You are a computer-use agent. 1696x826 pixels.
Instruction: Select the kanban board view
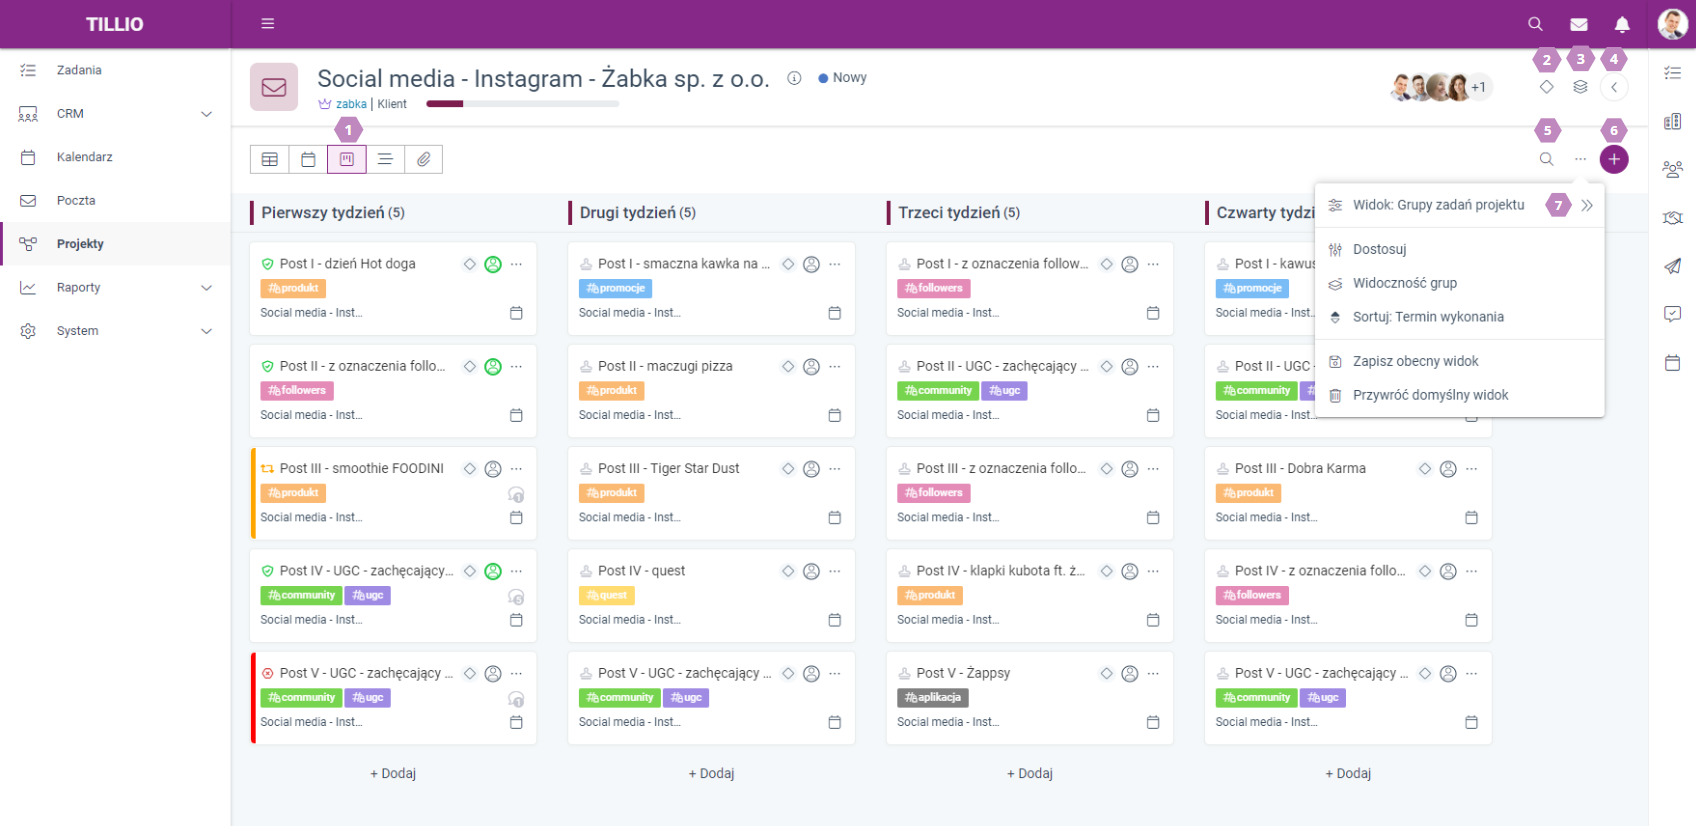click(347, 159)
